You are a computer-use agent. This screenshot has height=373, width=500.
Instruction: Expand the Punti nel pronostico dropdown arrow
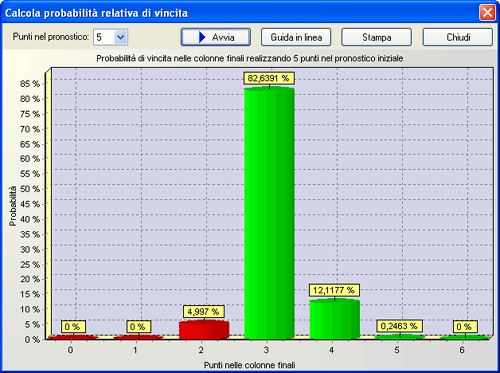(x=120, y=37)
